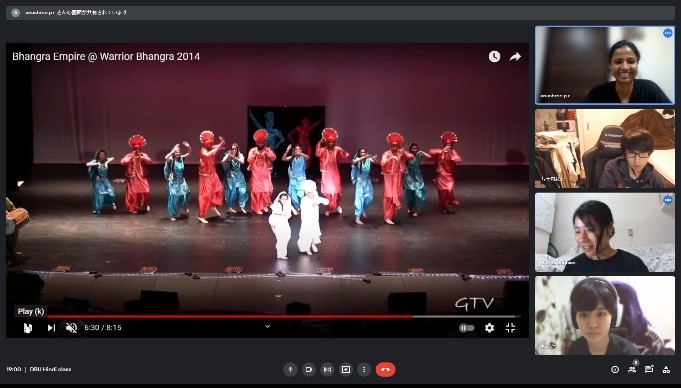The width and height of the screenshot is (681, 388).
Task: Click the Share arrow on the video
Action: (515, 56)
